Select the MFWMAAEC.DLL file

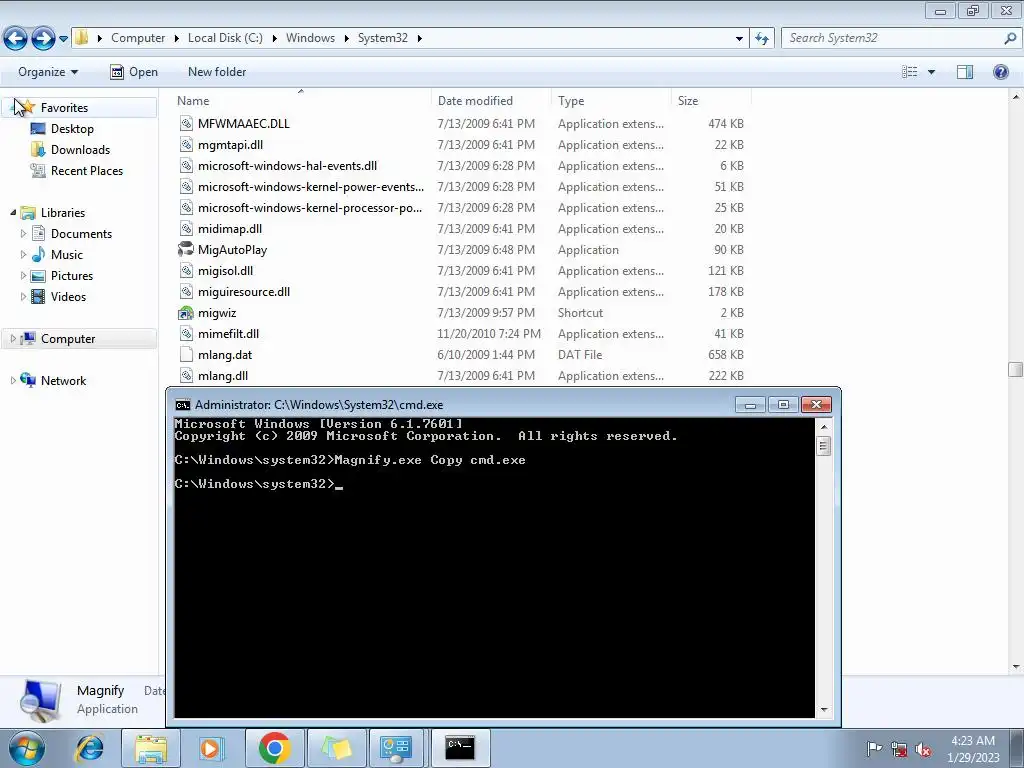click(244, 123)
